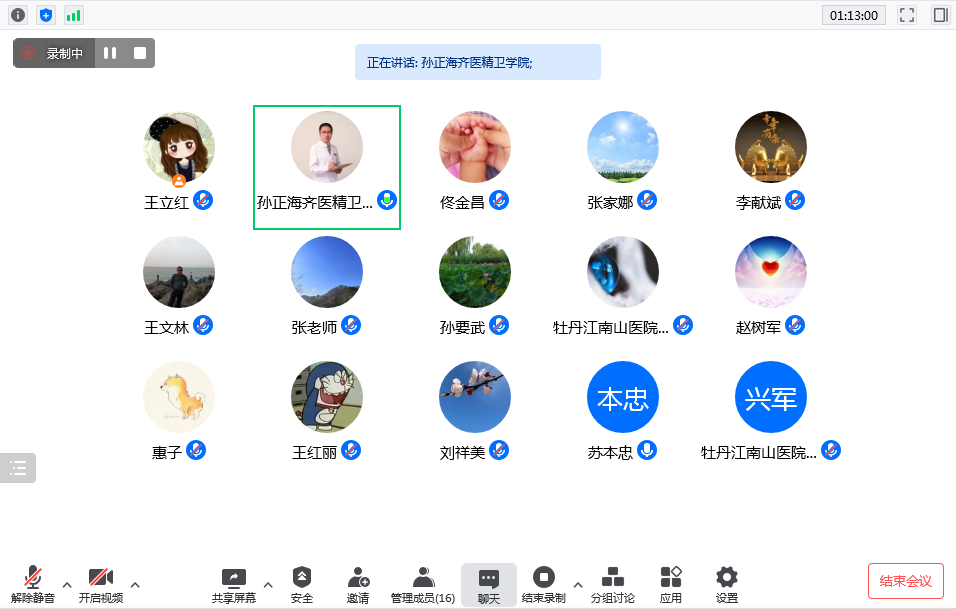
Task: Expand video options arrow beside camera
Action: click(x=135, y=584)
